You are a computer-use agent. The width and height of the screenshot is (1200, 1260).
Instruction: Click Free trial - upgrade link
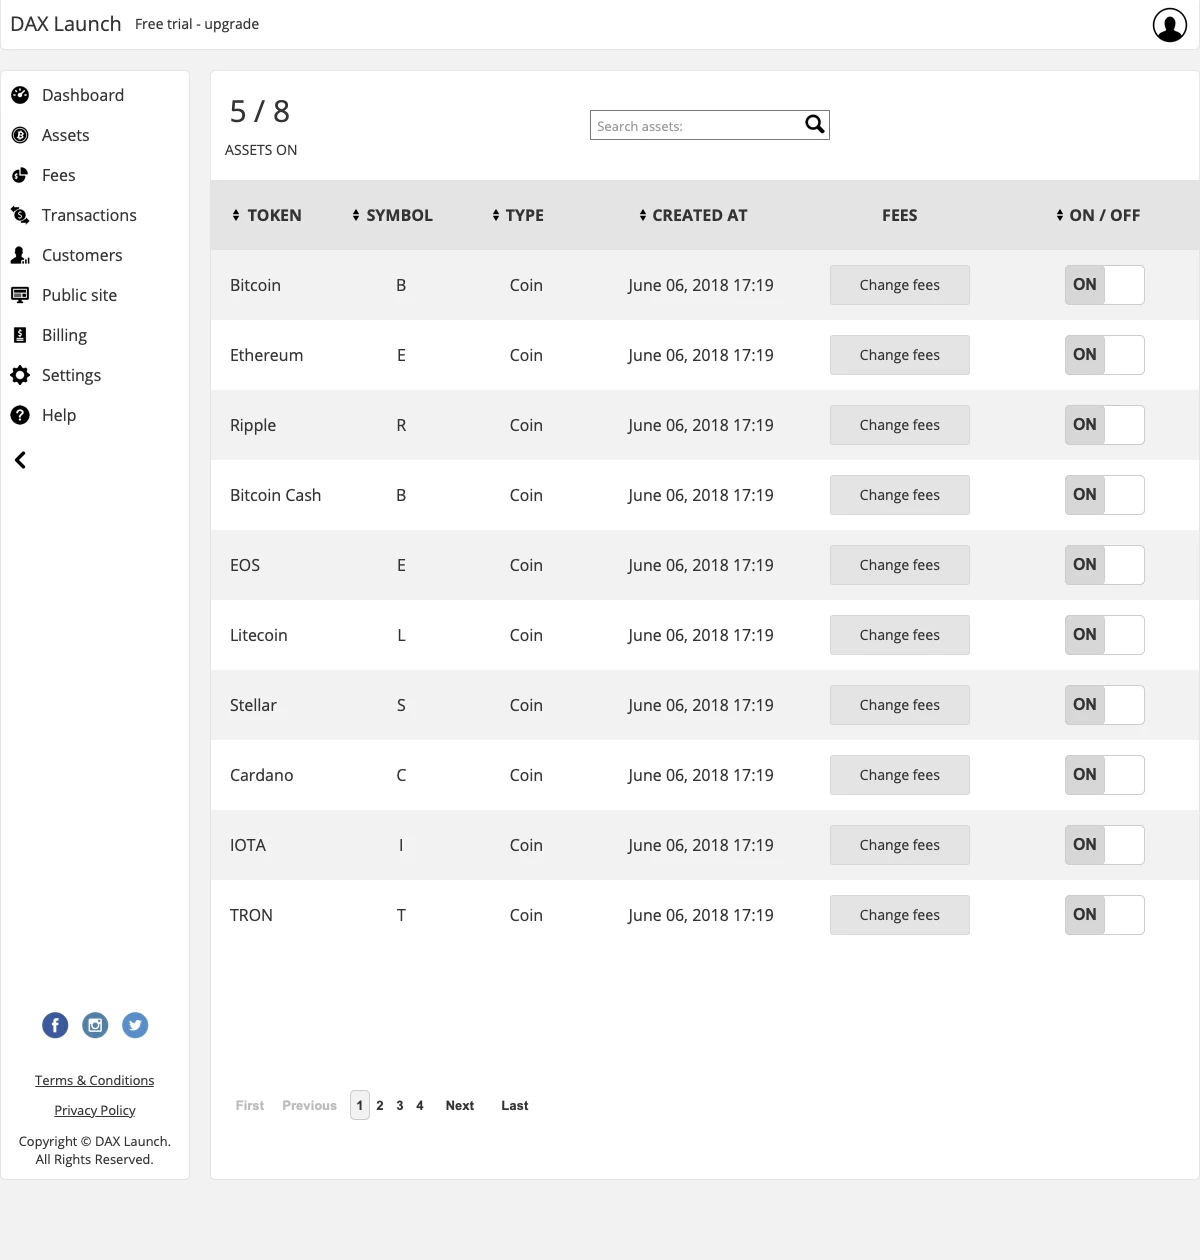tap(197, 24)
